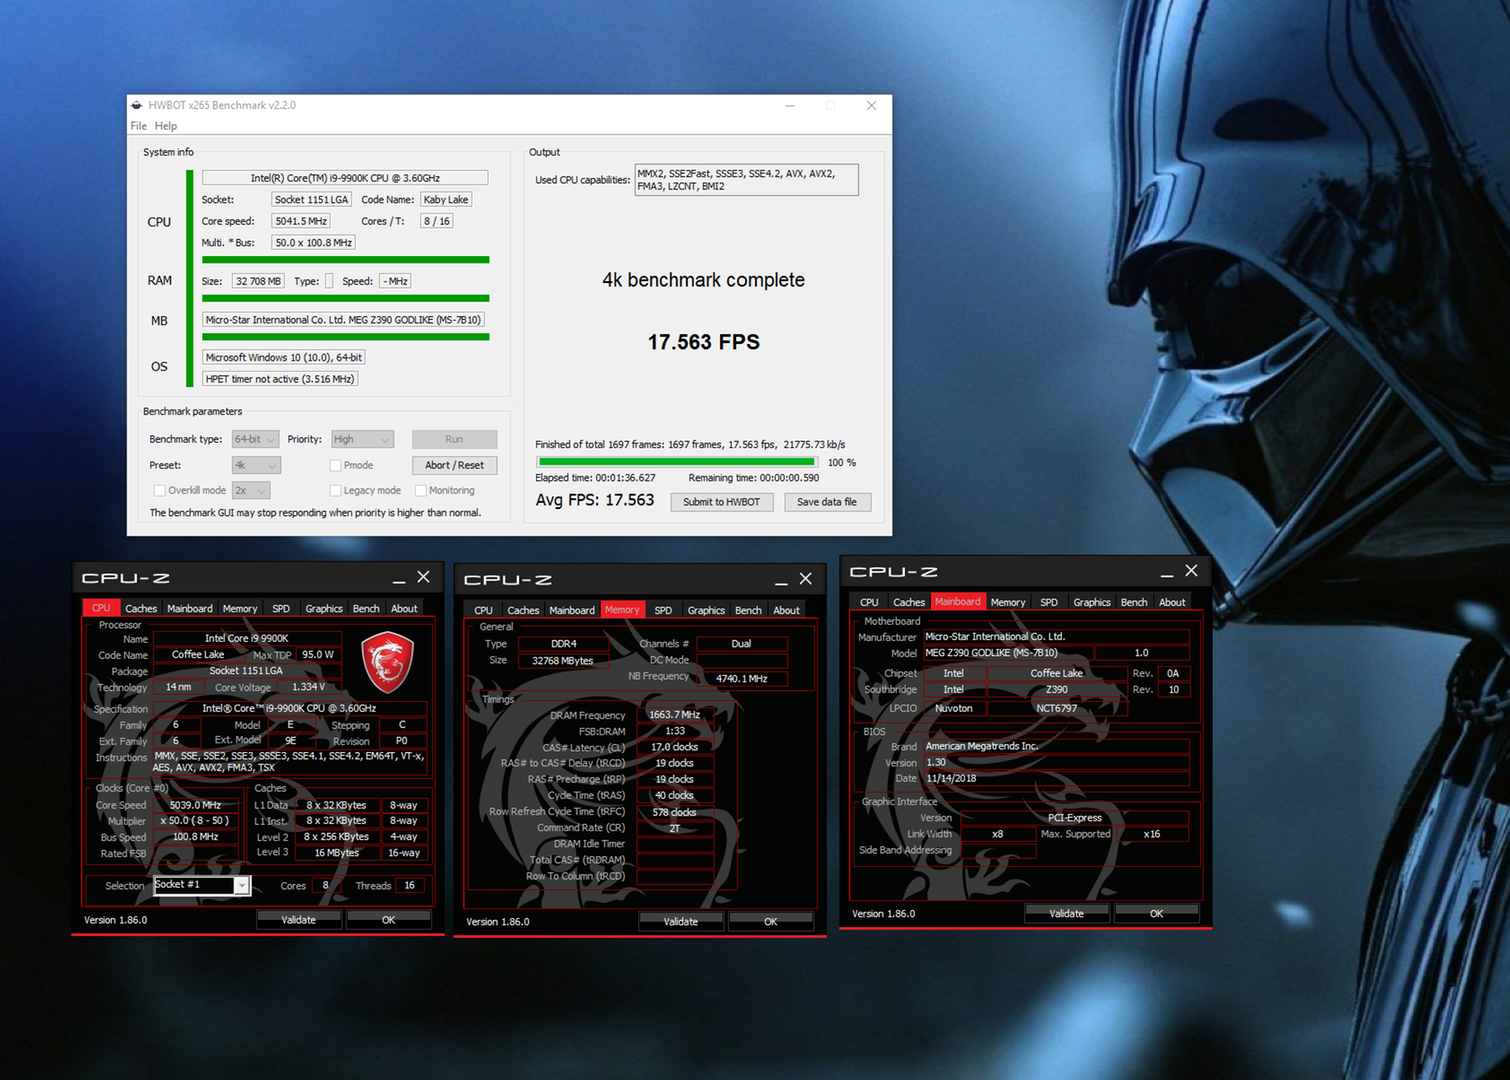Open the Priority High dropdown
Viewport: 1510px width, 1080px height.
click(x=362, y=439)
